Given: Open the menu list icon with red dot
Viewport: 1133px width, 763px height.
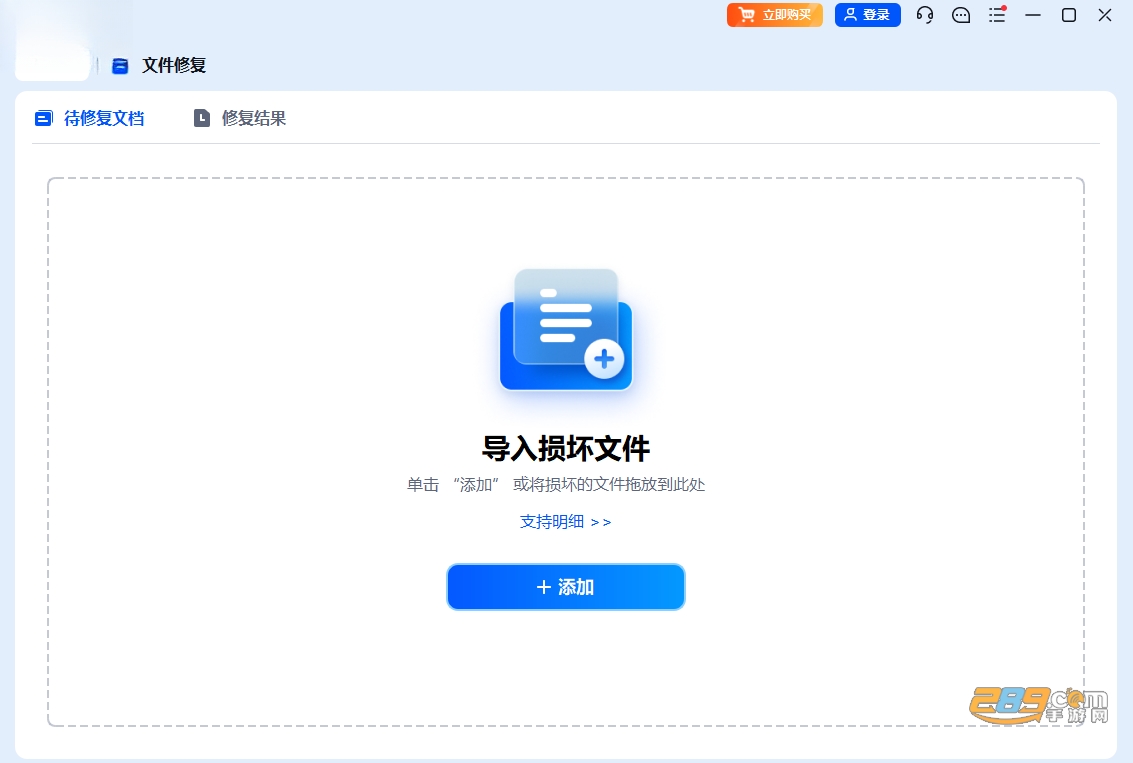Looking at the screenshot, I should [997, 14].
